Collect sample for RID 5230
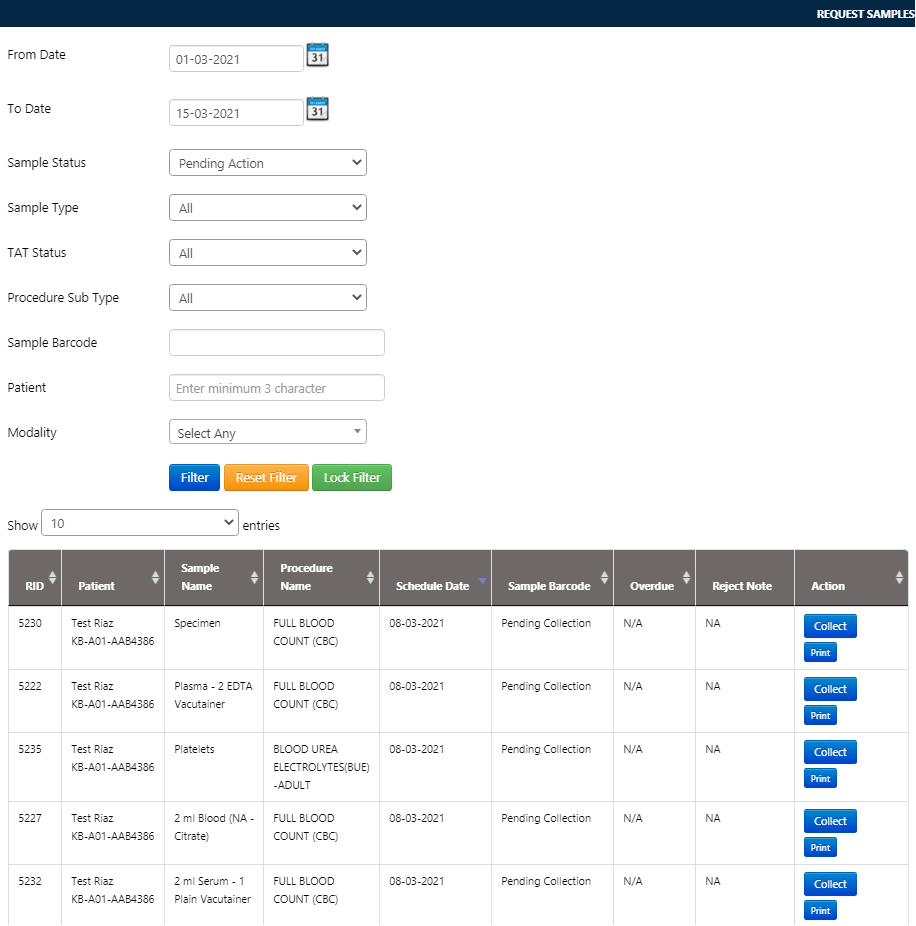The height and width of the screenshot is (926, 916). click(x=830, y=626)
